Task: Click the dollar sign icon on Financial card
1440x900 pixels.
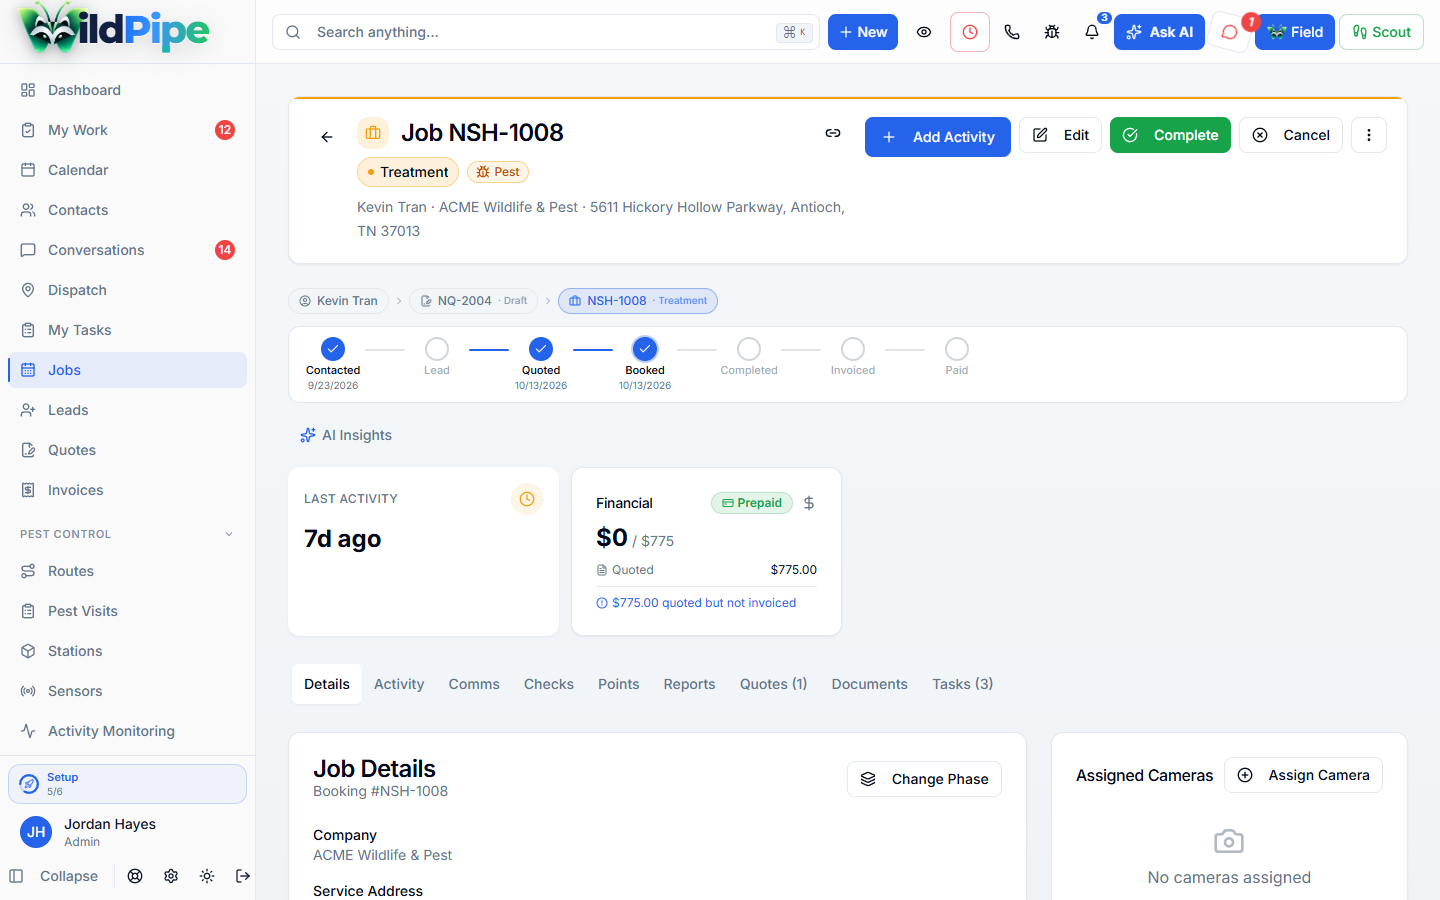Action: [x=809, y=503]
